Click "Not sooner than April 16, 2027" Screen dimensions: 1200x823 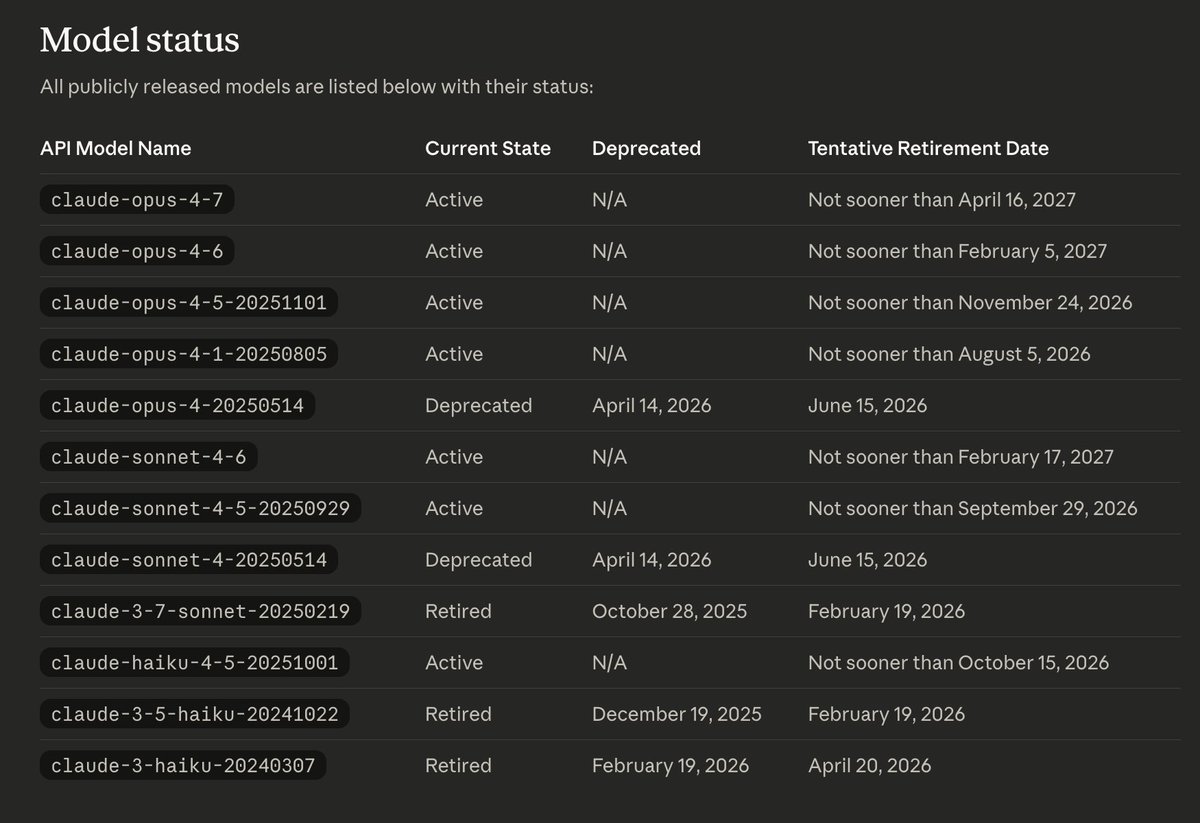click(x=942, y=200)
